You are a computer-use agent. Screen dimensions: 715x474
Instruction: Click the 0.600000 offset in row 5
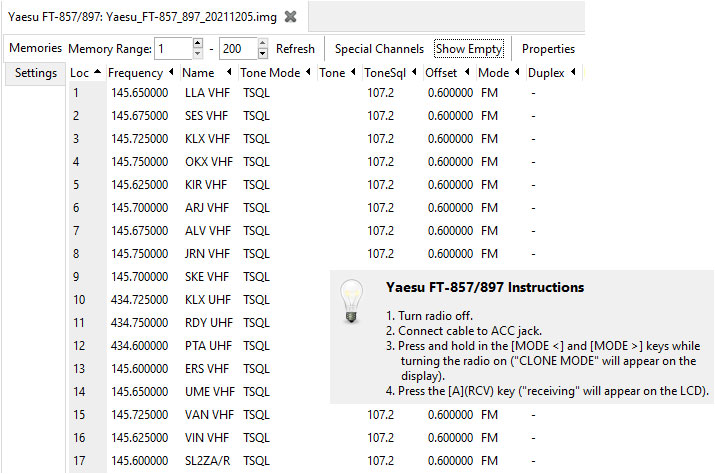pos(451,185)
